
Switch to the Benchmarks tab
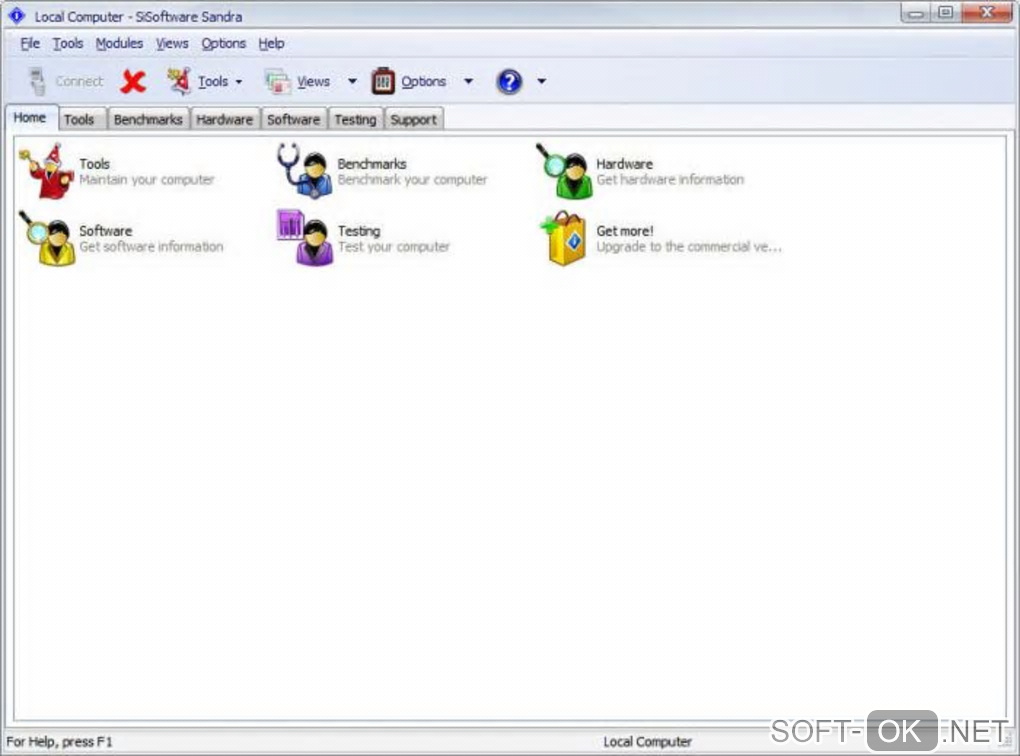click(x=148, y=119)
